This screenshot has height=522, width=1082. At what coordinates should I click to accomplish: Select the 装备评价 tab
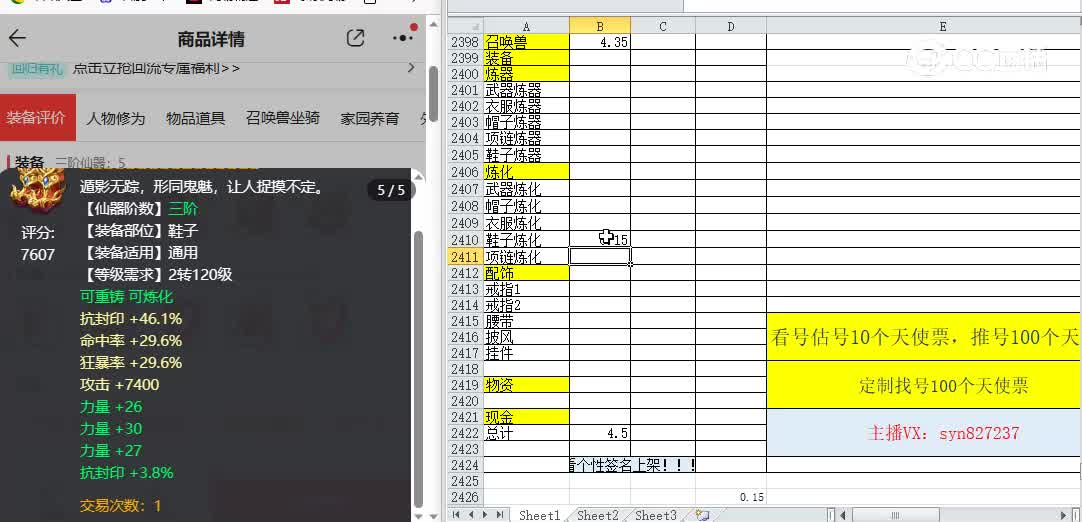pyautogui.click(x=36, y=117)
